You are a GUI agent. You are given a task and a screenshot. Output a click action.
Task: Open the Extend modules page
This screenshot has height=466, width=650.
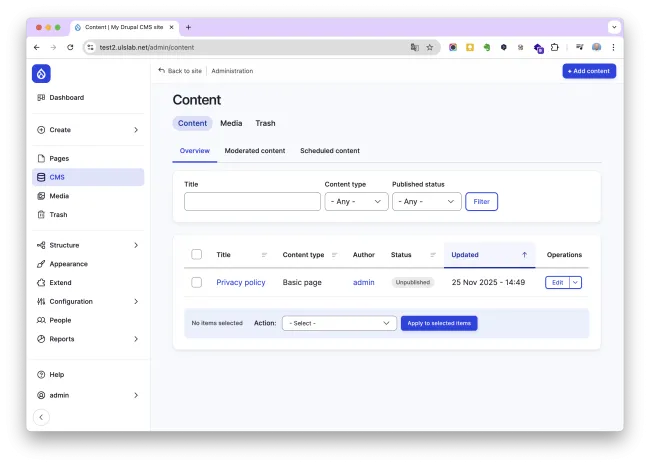point(60,283)
